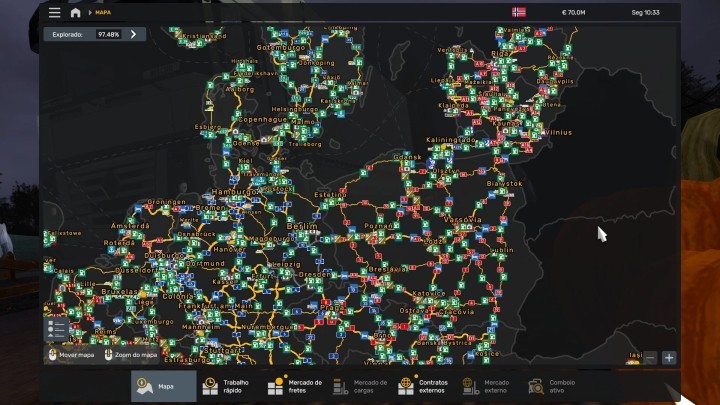
Task: Click the Lublin city label
Action: (x=502, y=250)
